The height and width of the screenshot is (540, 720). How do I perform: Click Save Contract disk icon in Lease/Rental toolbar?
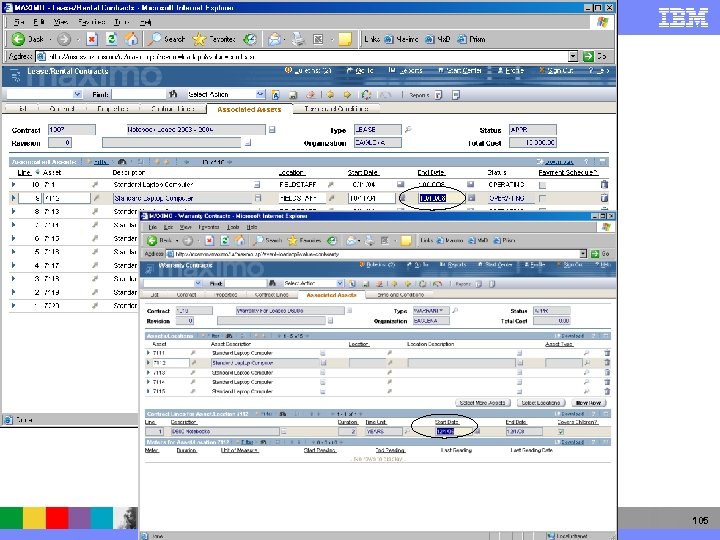(292, 95)
